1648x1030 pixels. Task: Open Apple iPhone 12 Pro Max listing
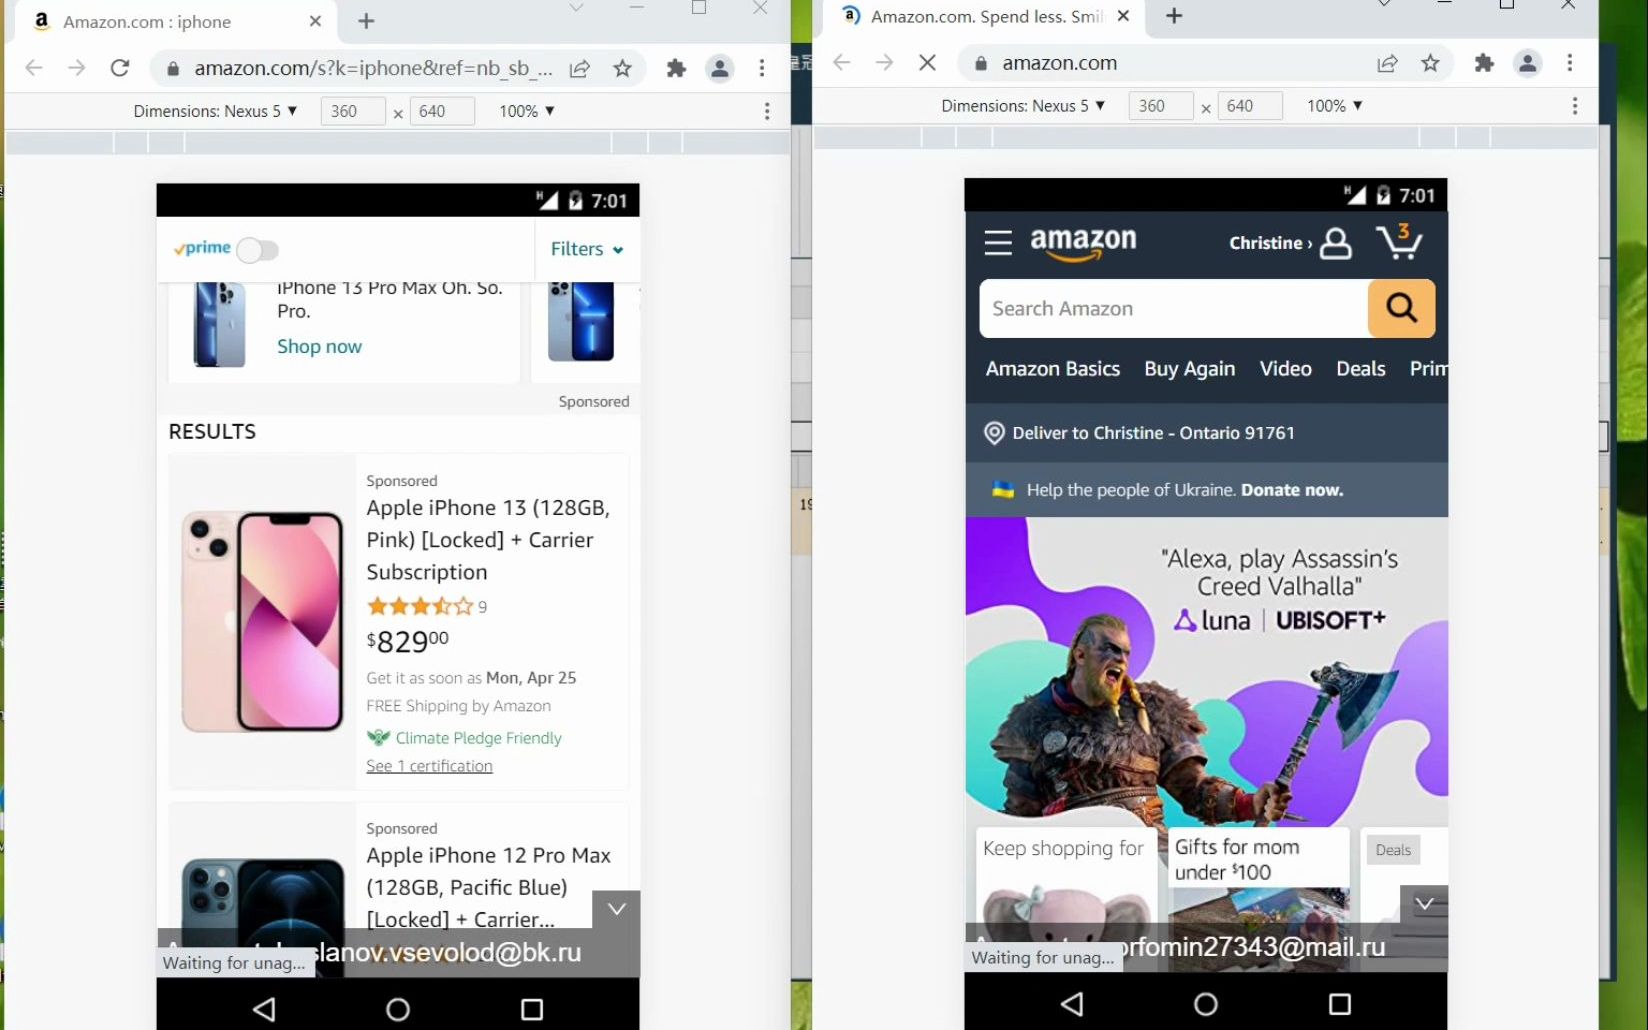click(x=488, y=887)
